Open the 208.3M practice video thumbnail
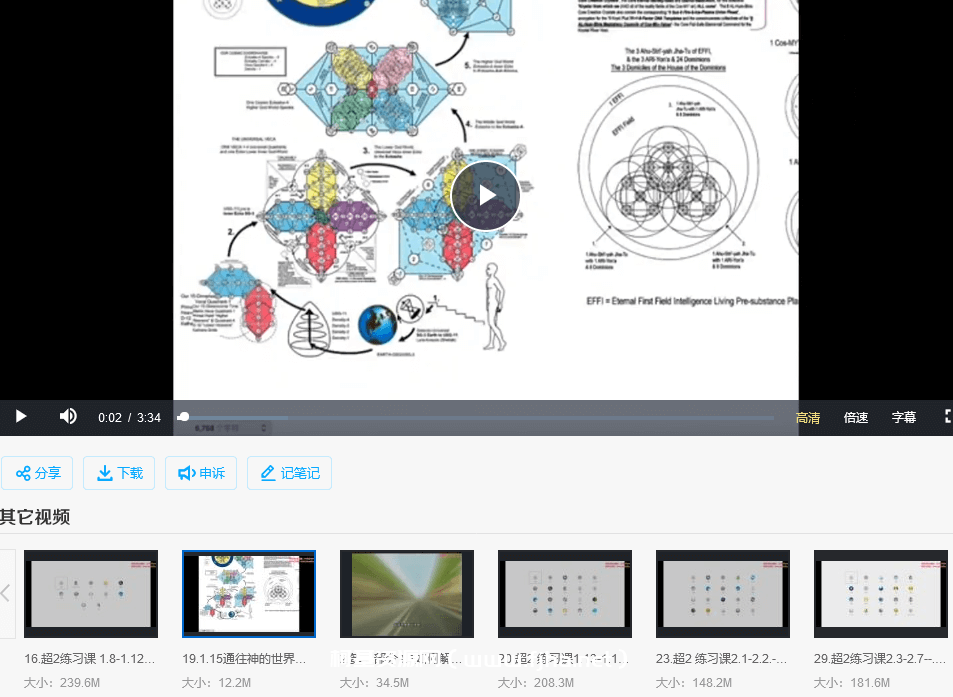 [565, 594]
